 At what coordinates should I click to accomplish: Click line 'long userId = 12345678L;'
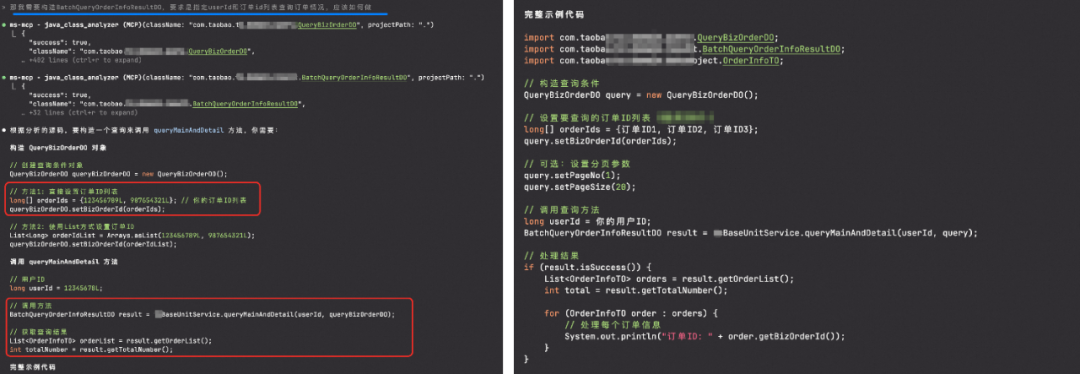click(x=56, y=289)
